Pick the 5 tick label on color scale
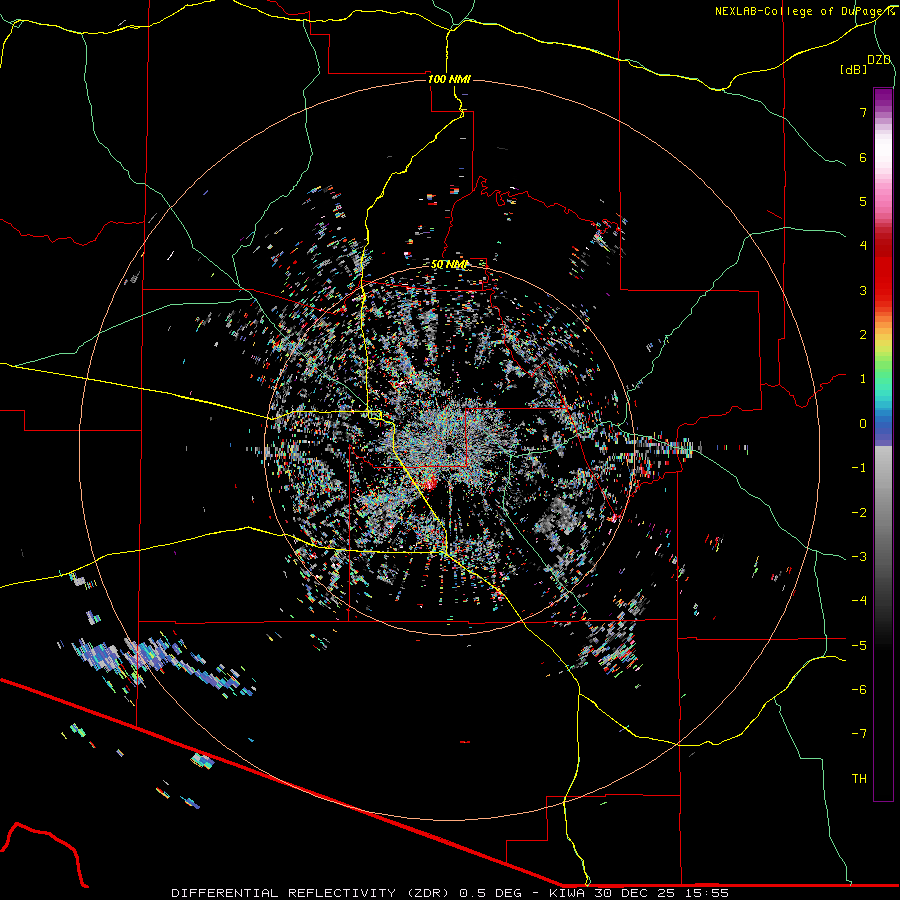The width and height of the screenshot is (900, 900). pos(863,201)
